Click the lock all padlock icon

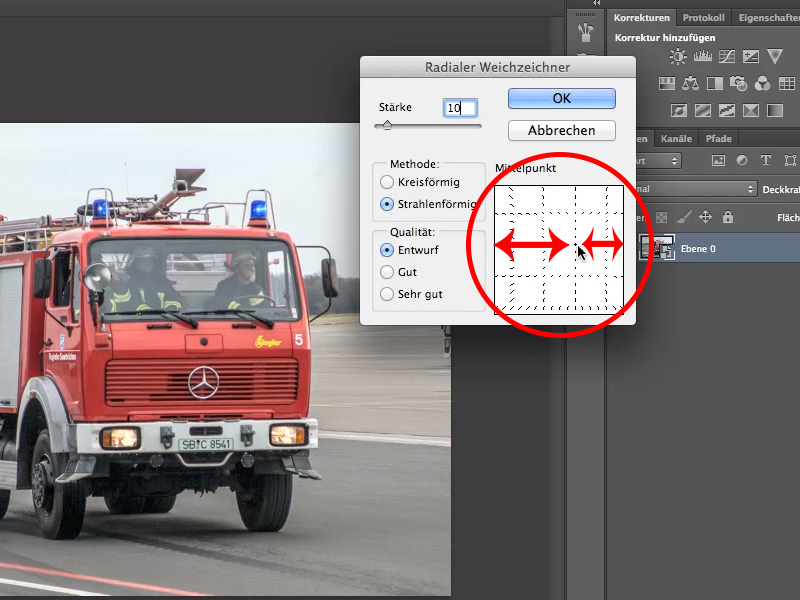click(728, 217)
